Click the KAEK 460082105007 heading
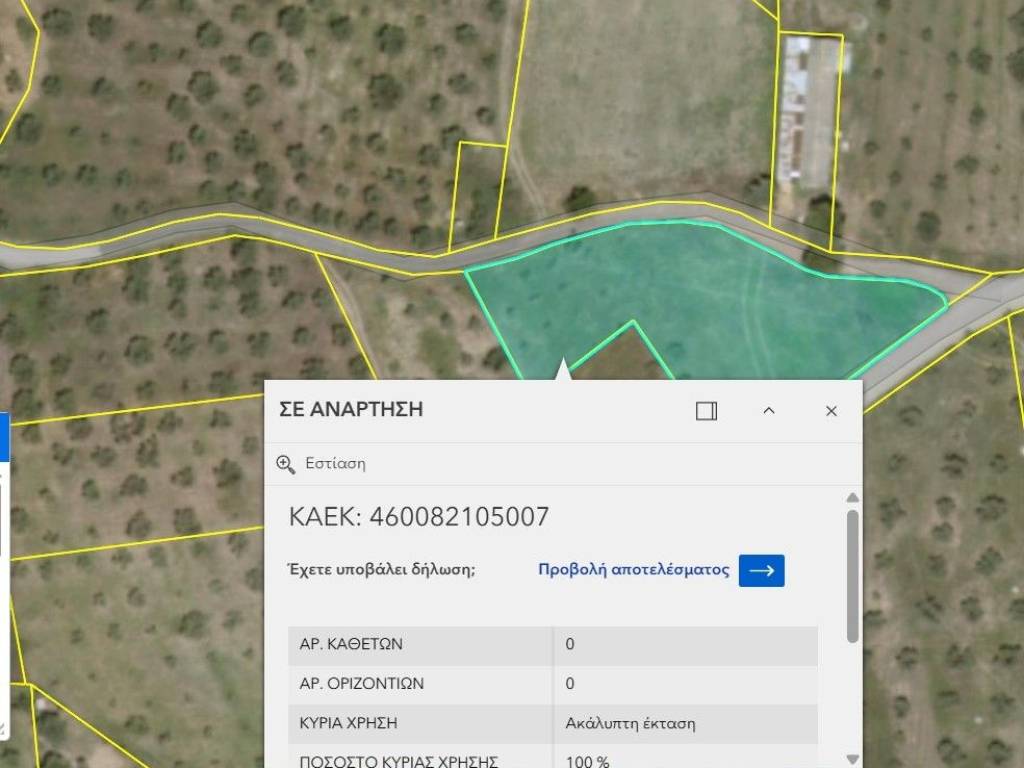Viewport: 1024px width, 768px height. click(x=419, y=517)
